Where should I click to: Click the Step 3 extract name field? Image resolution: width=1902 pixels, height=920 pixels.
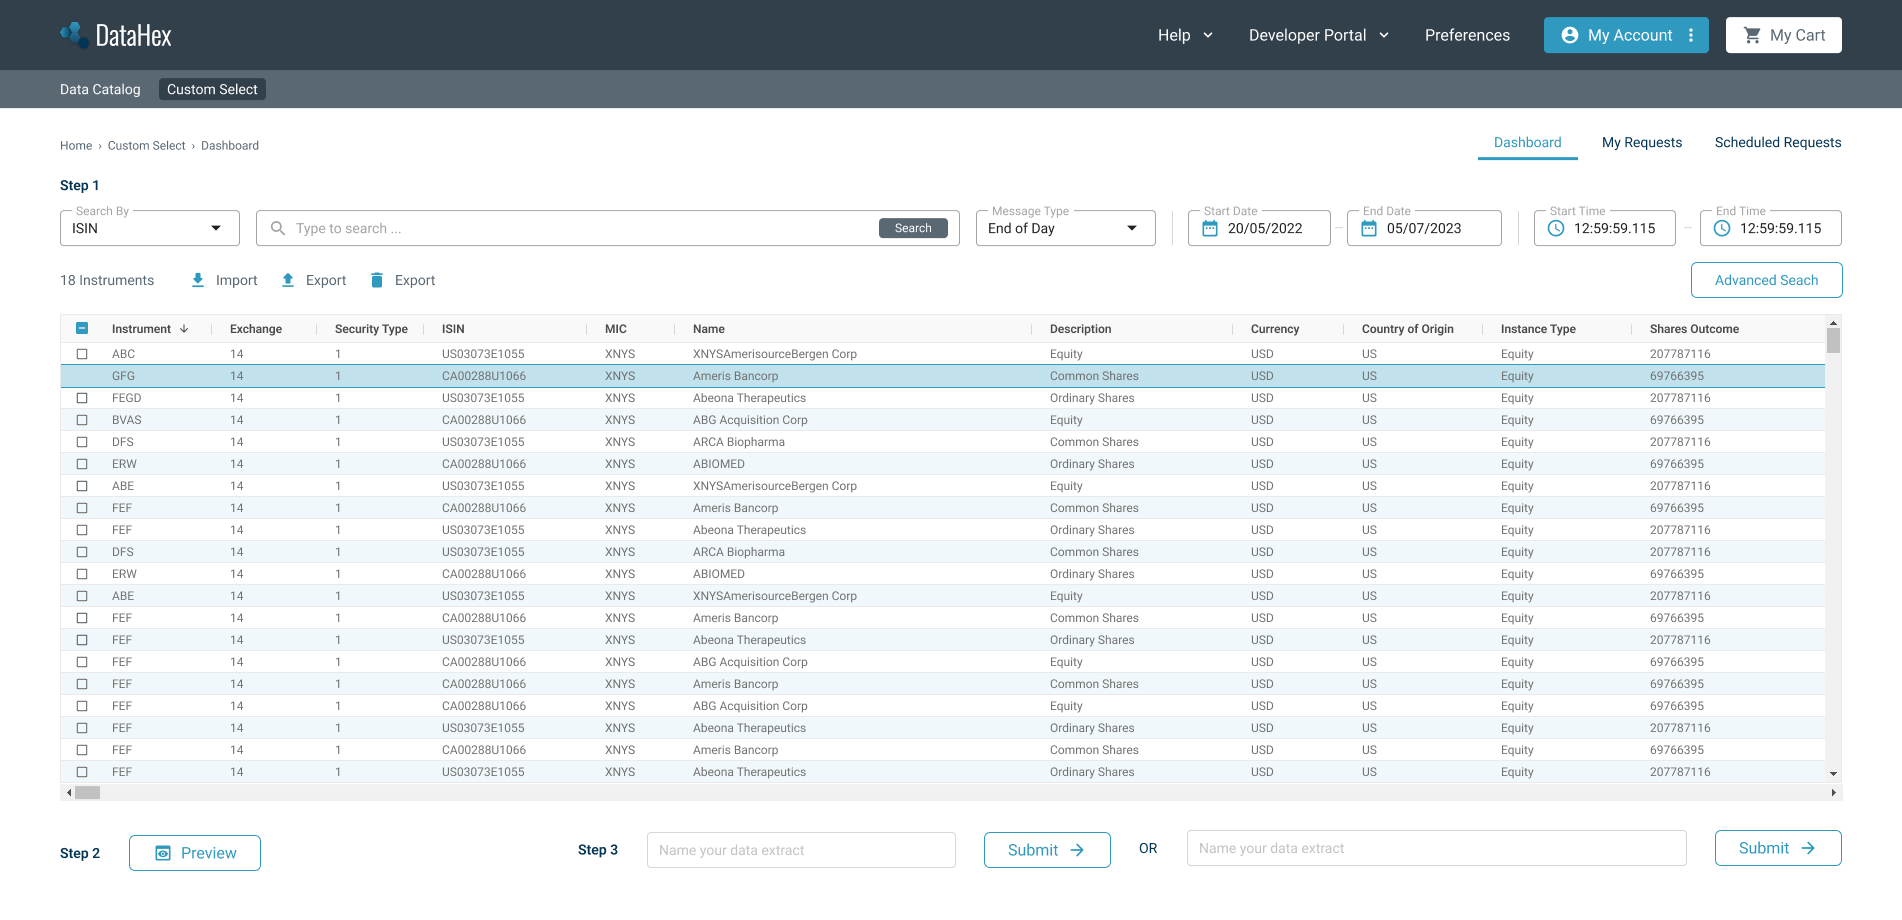pyautogui.click(x=801, y=850)
